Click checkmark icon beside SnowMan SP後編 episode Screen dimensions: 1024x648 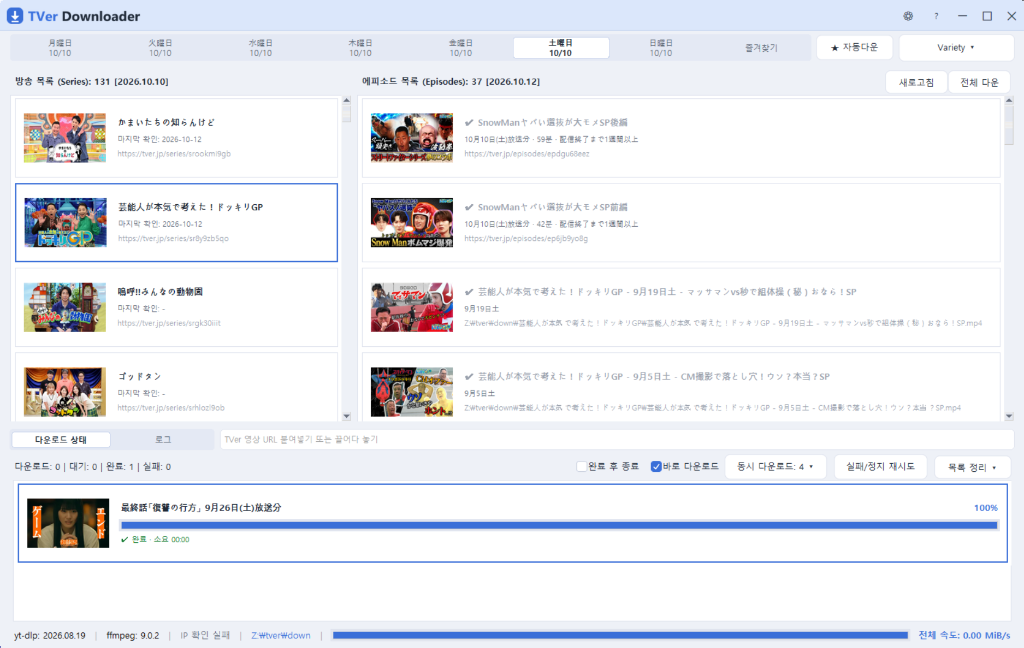tap(469, 123)
